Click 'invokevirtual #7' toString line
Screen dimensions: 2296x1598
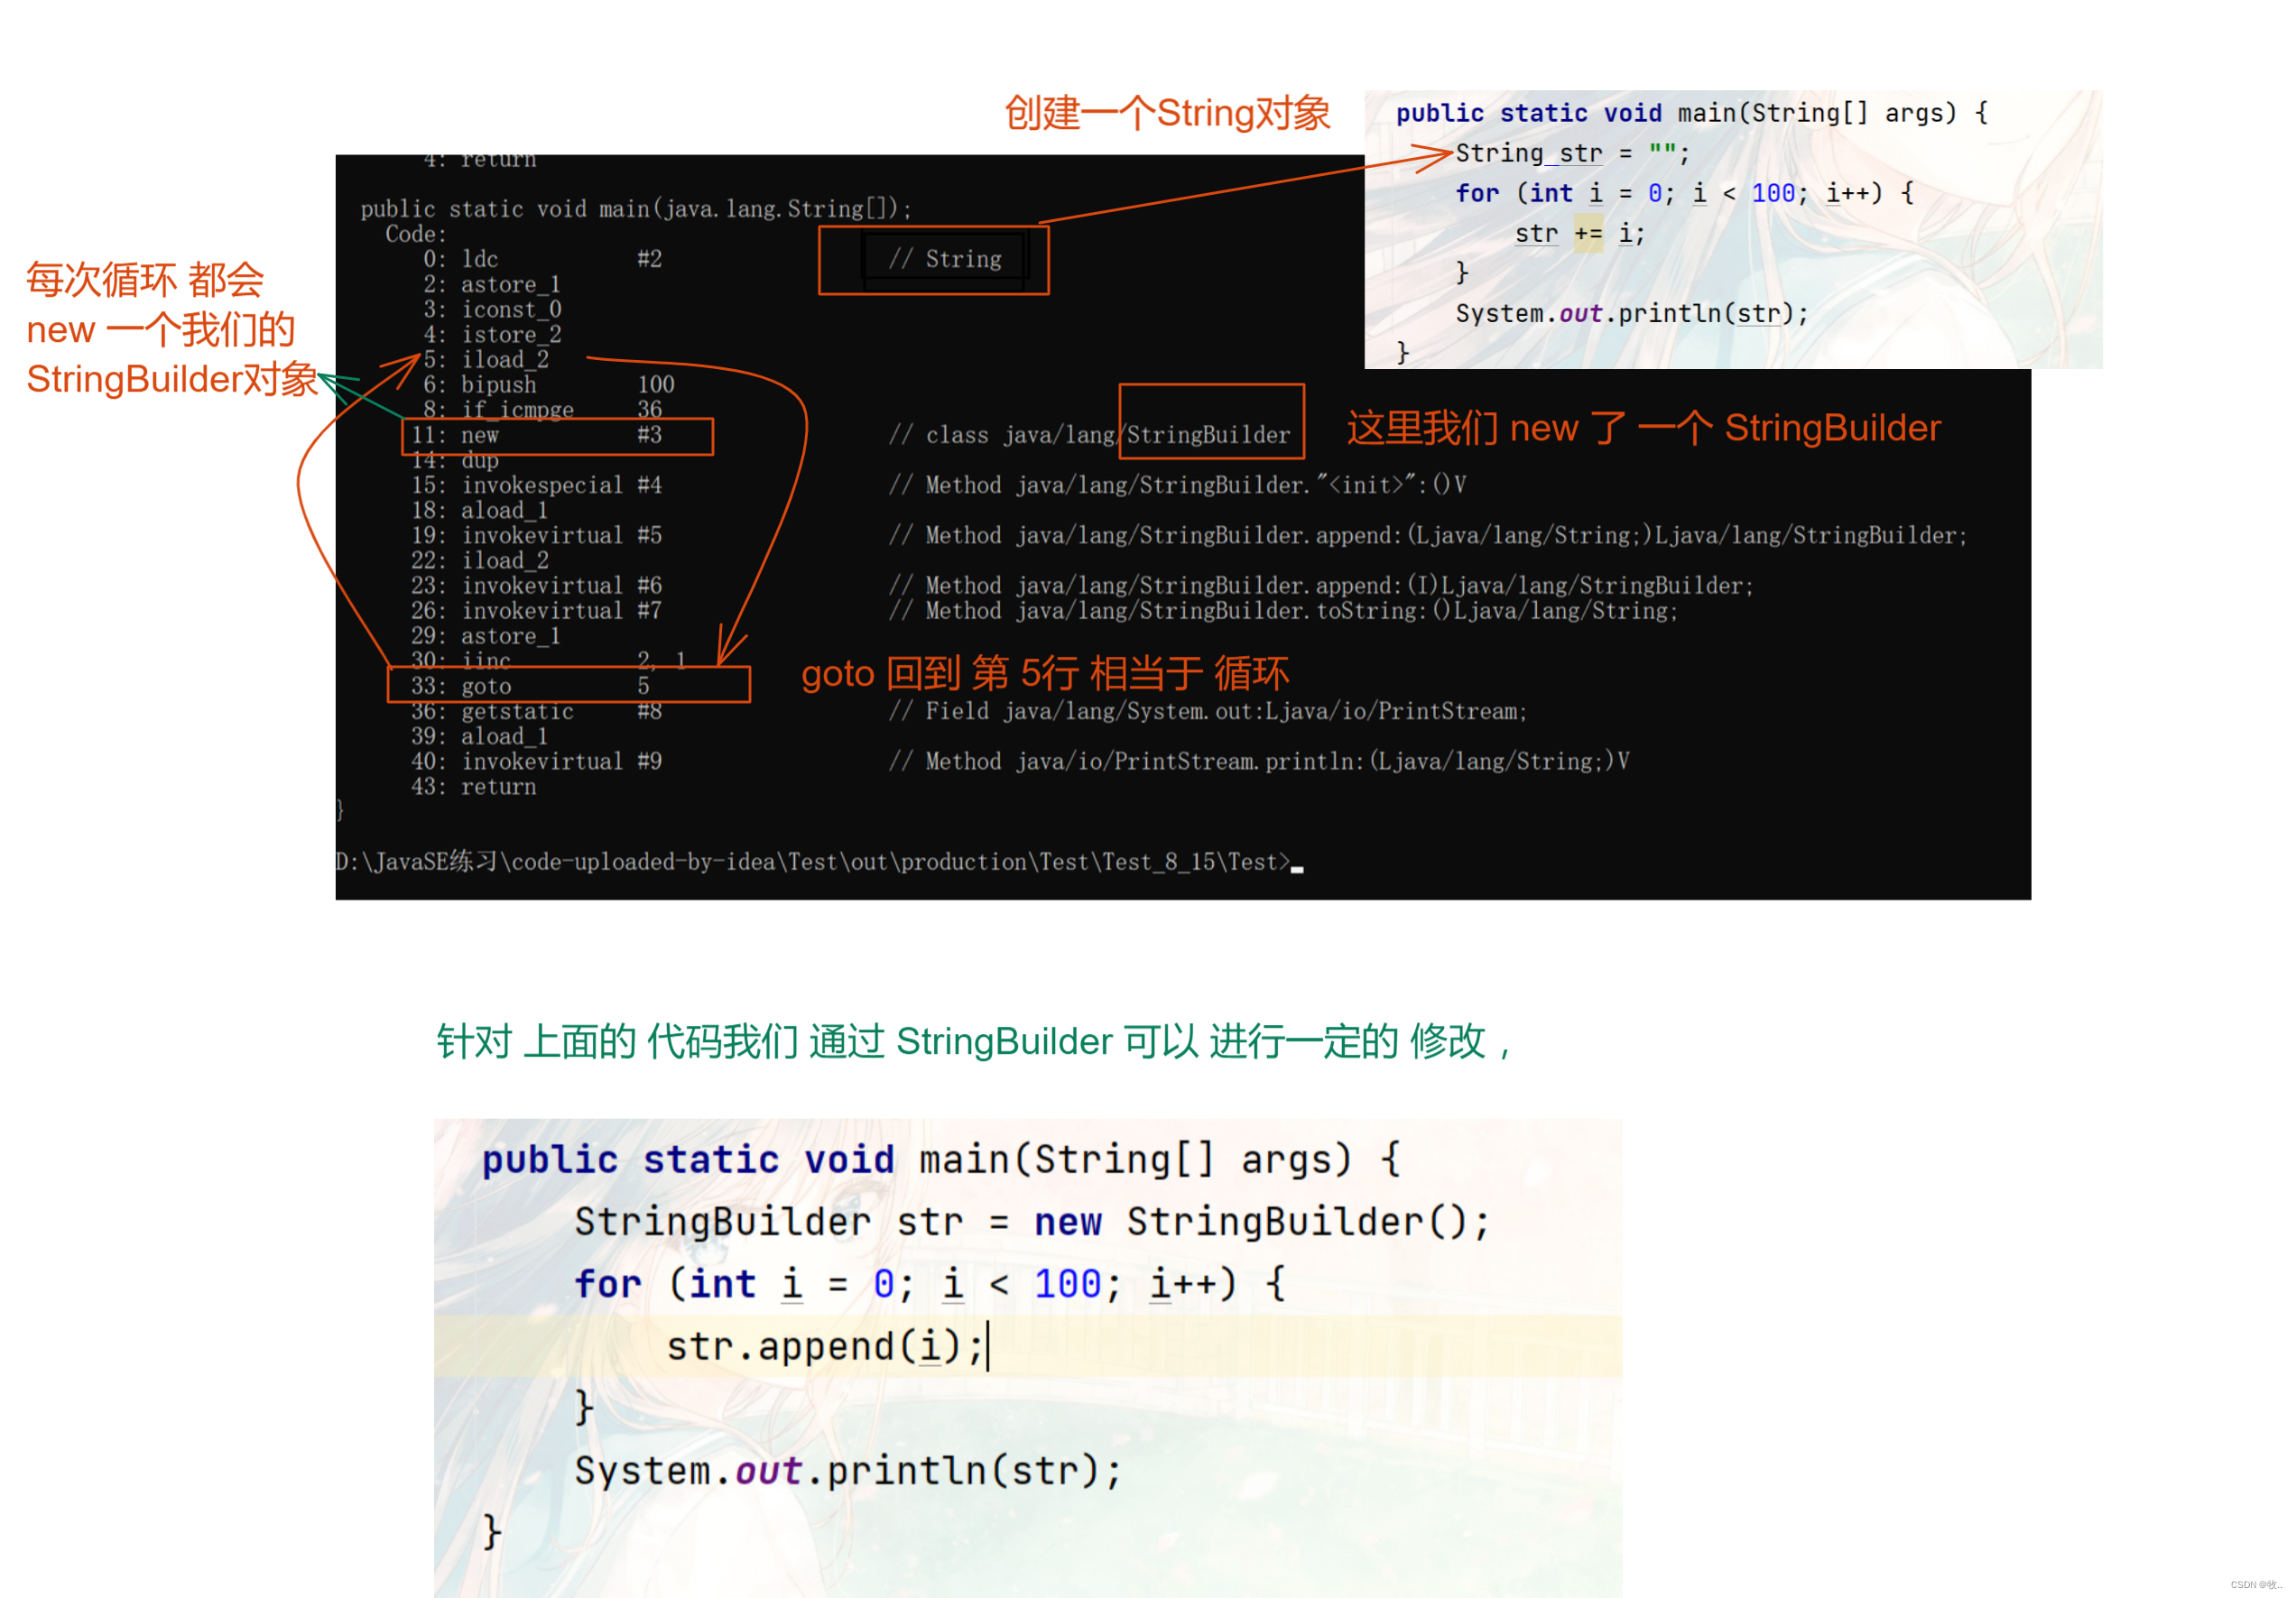536,611
